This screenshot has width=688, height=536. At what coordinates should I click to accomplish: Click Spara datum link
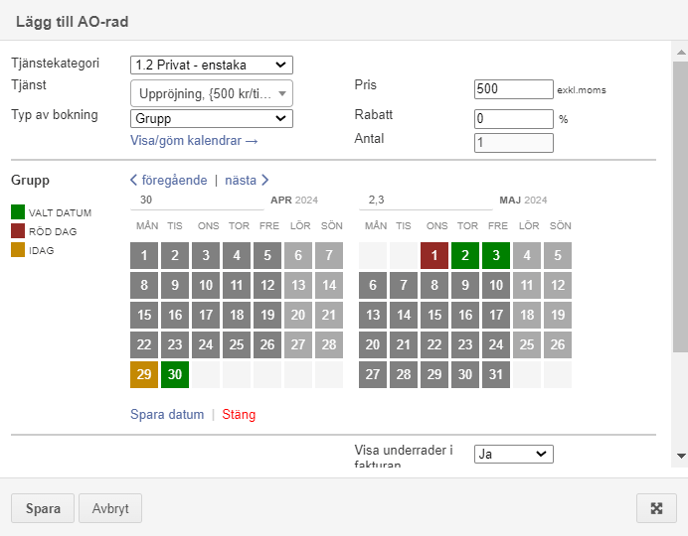pyautogui.click(x=167, y=415)
